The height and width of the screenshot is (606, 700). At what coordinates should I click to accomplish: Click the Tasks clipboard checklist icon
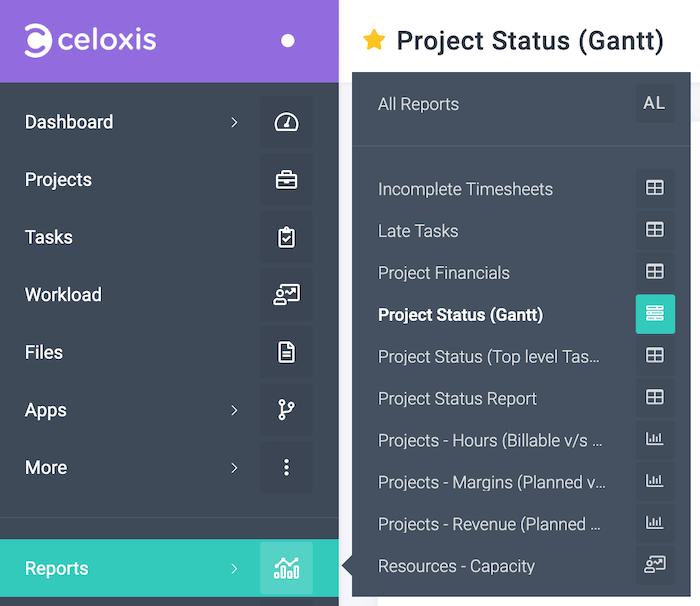click(x=286, y=237)
